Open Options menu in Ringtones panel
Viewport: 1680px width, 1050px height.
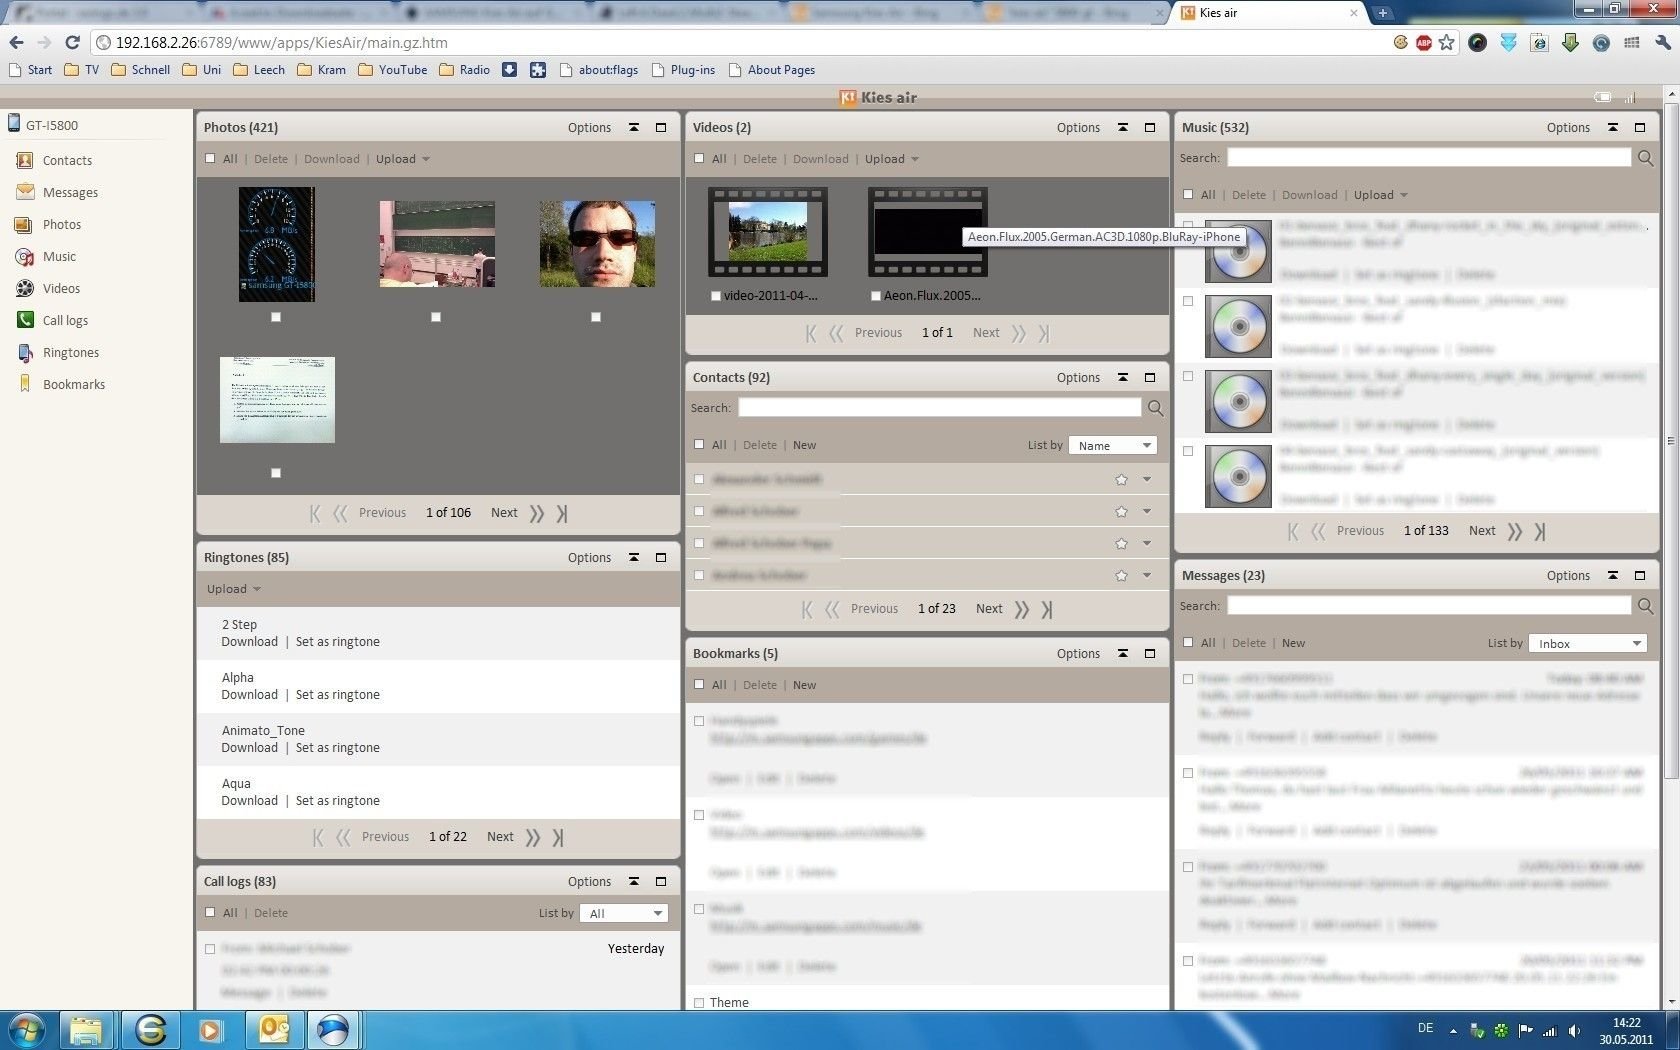[x=589, y=557]
